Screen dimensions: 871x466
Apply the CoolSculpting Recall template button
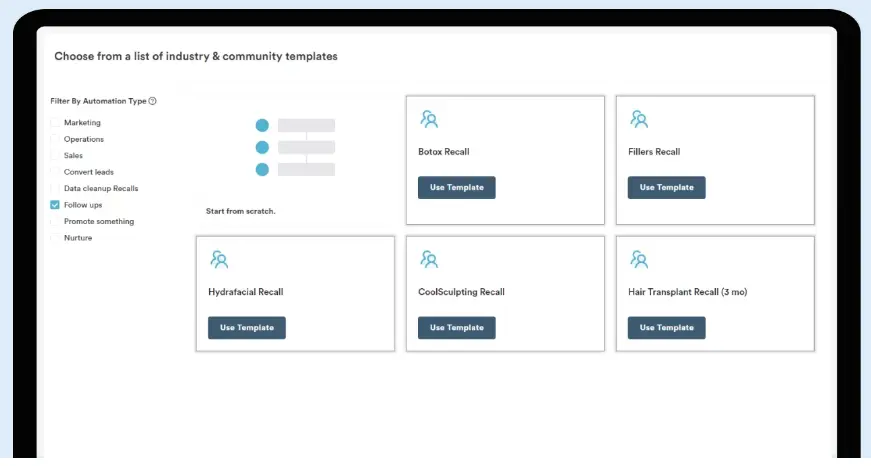coord(456,327)
